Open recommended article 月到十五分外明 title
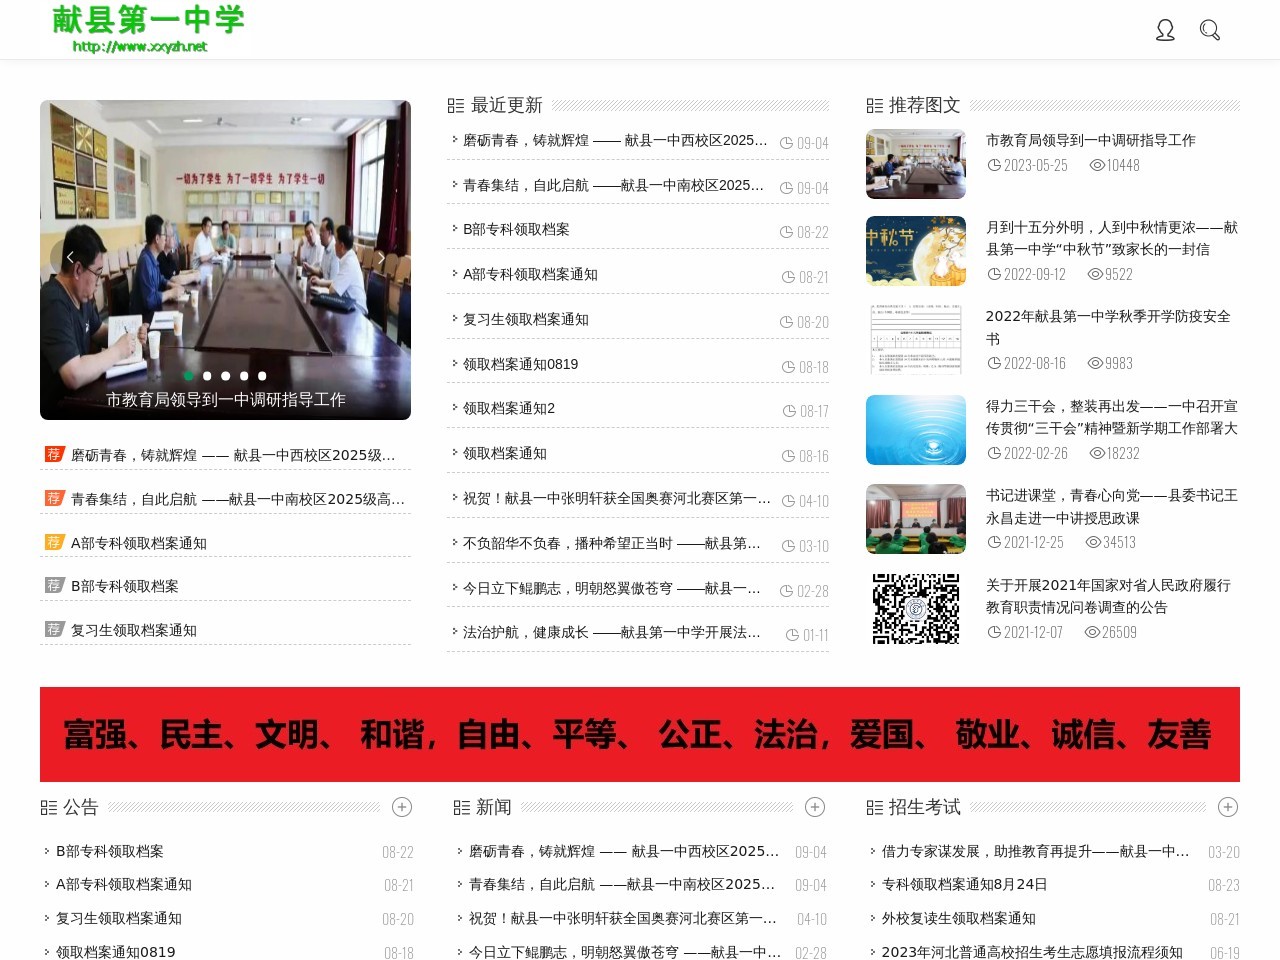The image size is (1280, 960). pos(1112,239)
